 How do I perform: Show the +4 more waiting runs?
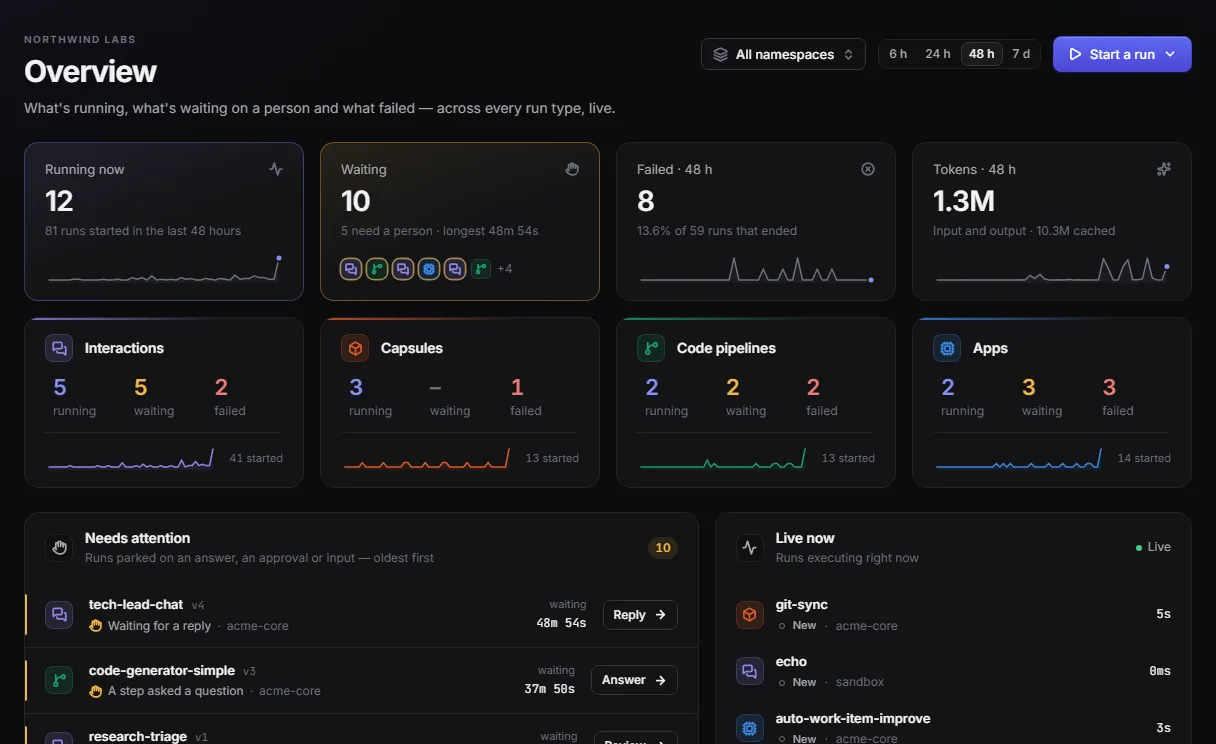pyautogui.click(x=505, y=269)
